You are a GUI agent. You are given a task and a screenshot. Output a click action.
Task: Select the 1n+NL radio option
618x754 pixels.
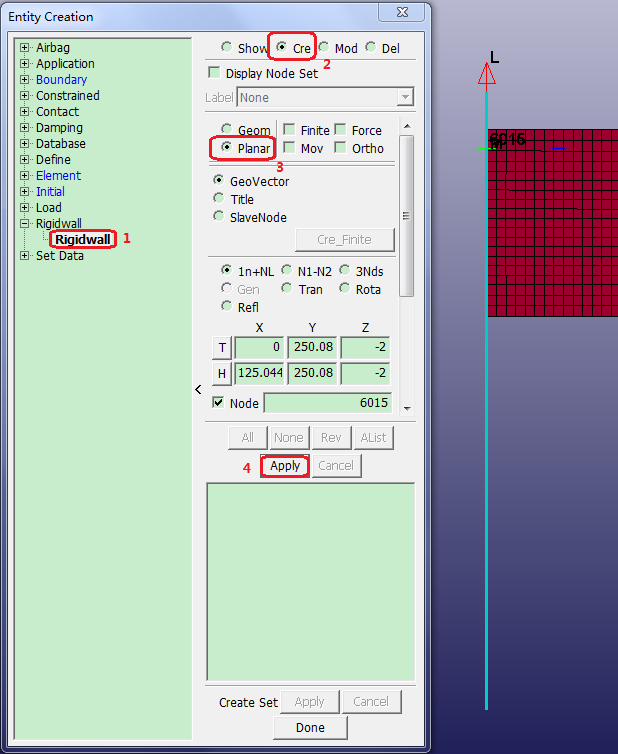(226, 270)
